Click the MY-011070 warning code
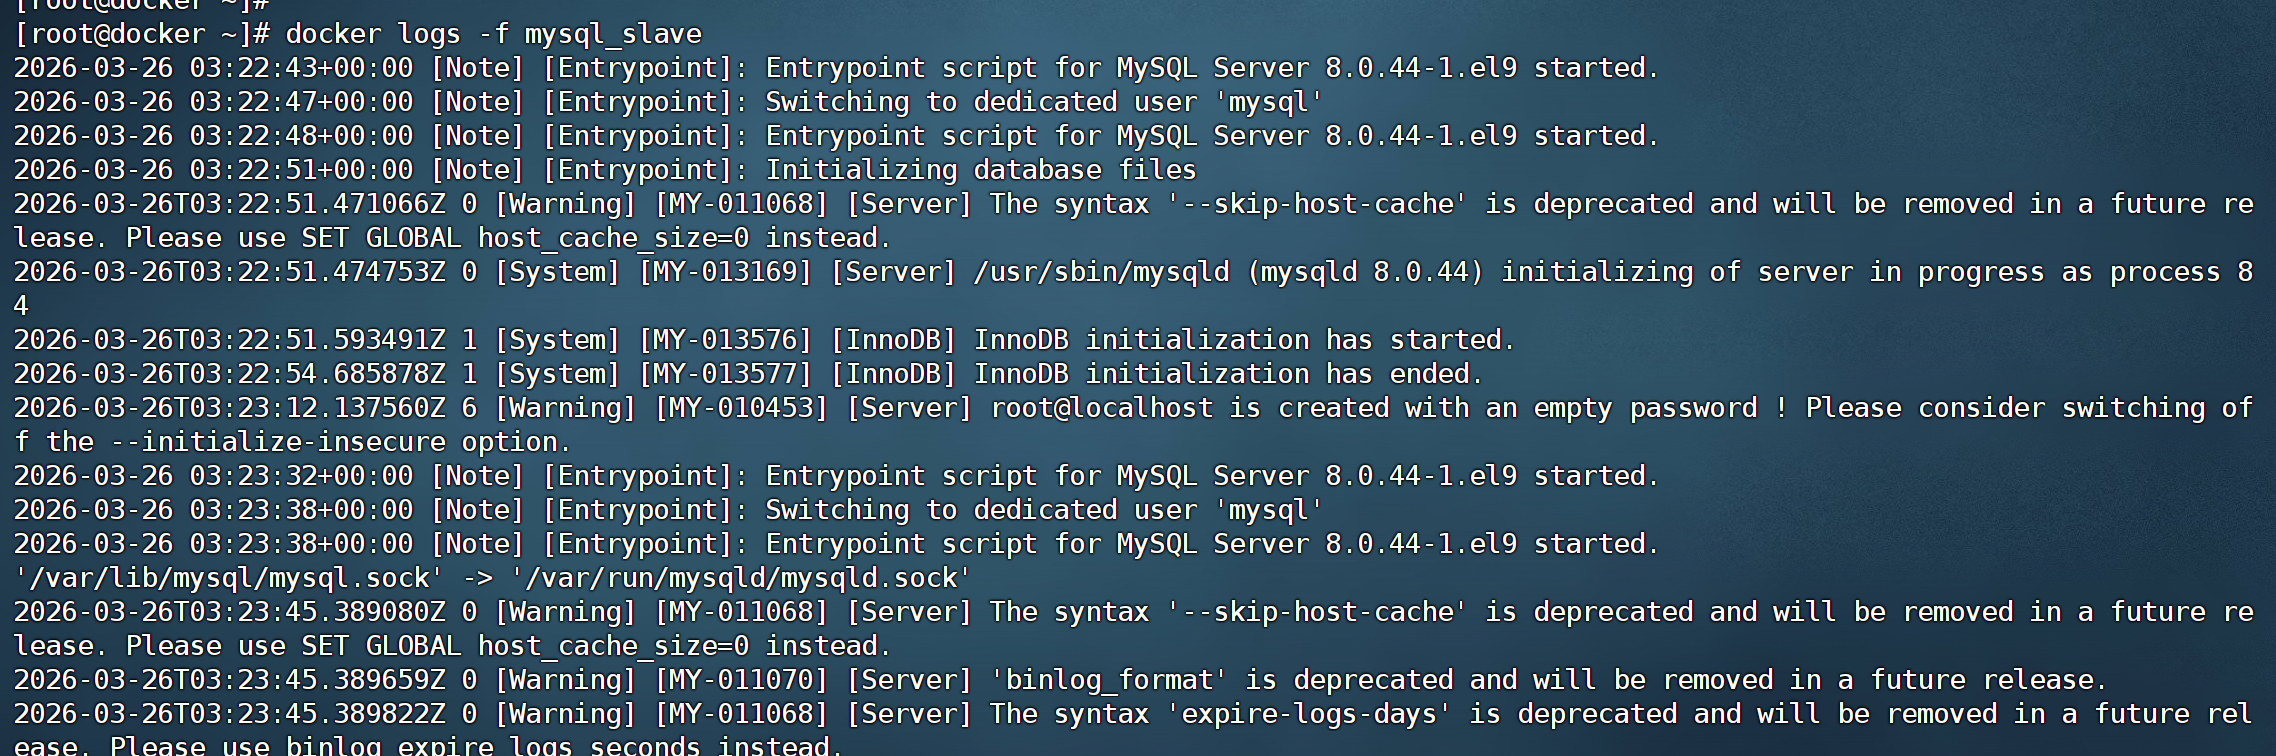 click(x=742, y=681)
